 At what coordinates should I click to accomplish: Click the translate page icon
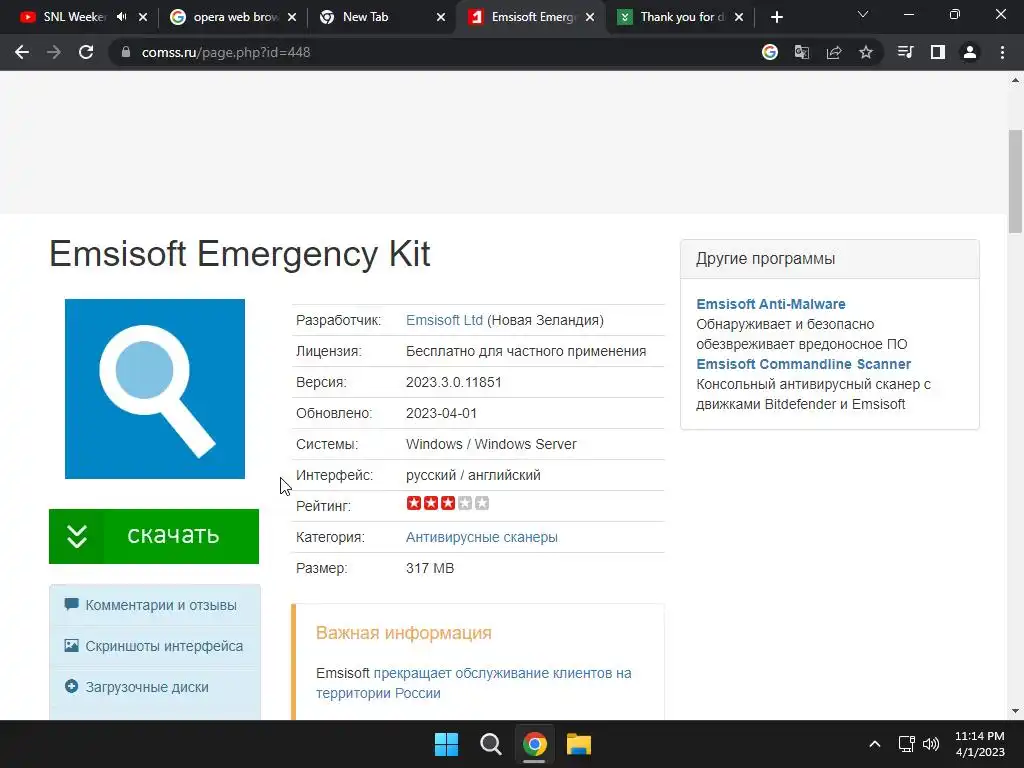click(x=802, y=52)
